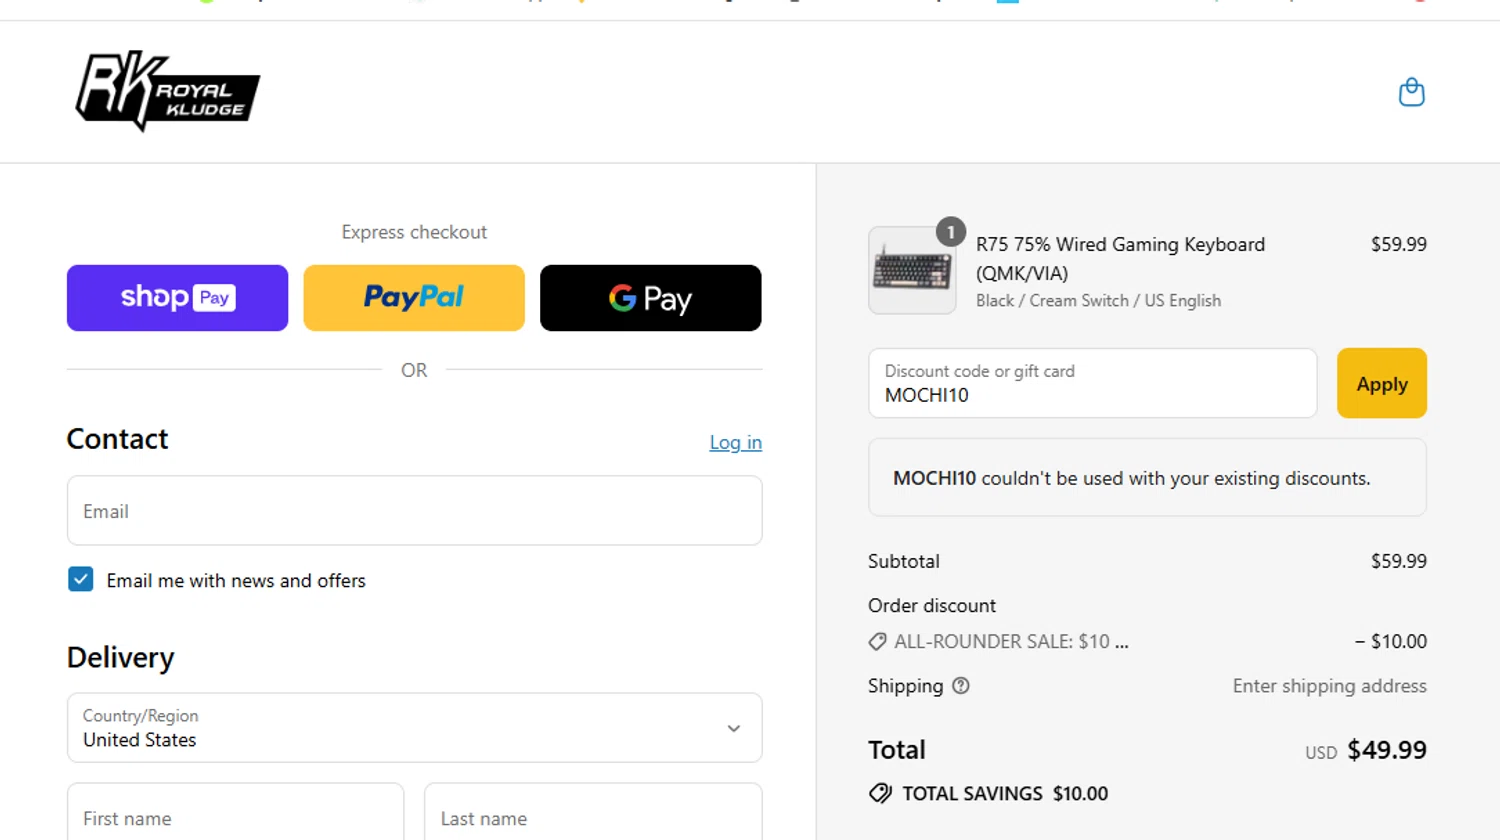Click the discount code or gift card field
Viewport: 1500px width, 840px height.
[x=1092, y=384]
